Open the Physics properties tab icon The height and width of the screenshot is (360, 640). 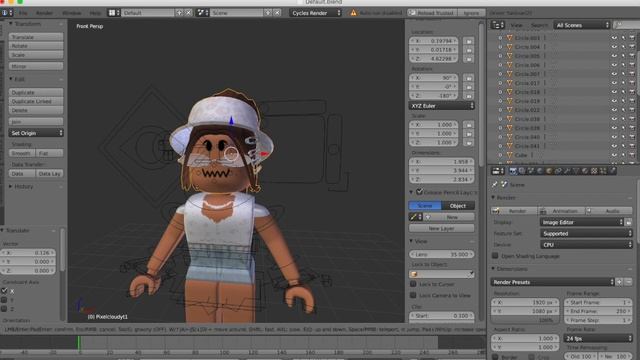(612, 171)
